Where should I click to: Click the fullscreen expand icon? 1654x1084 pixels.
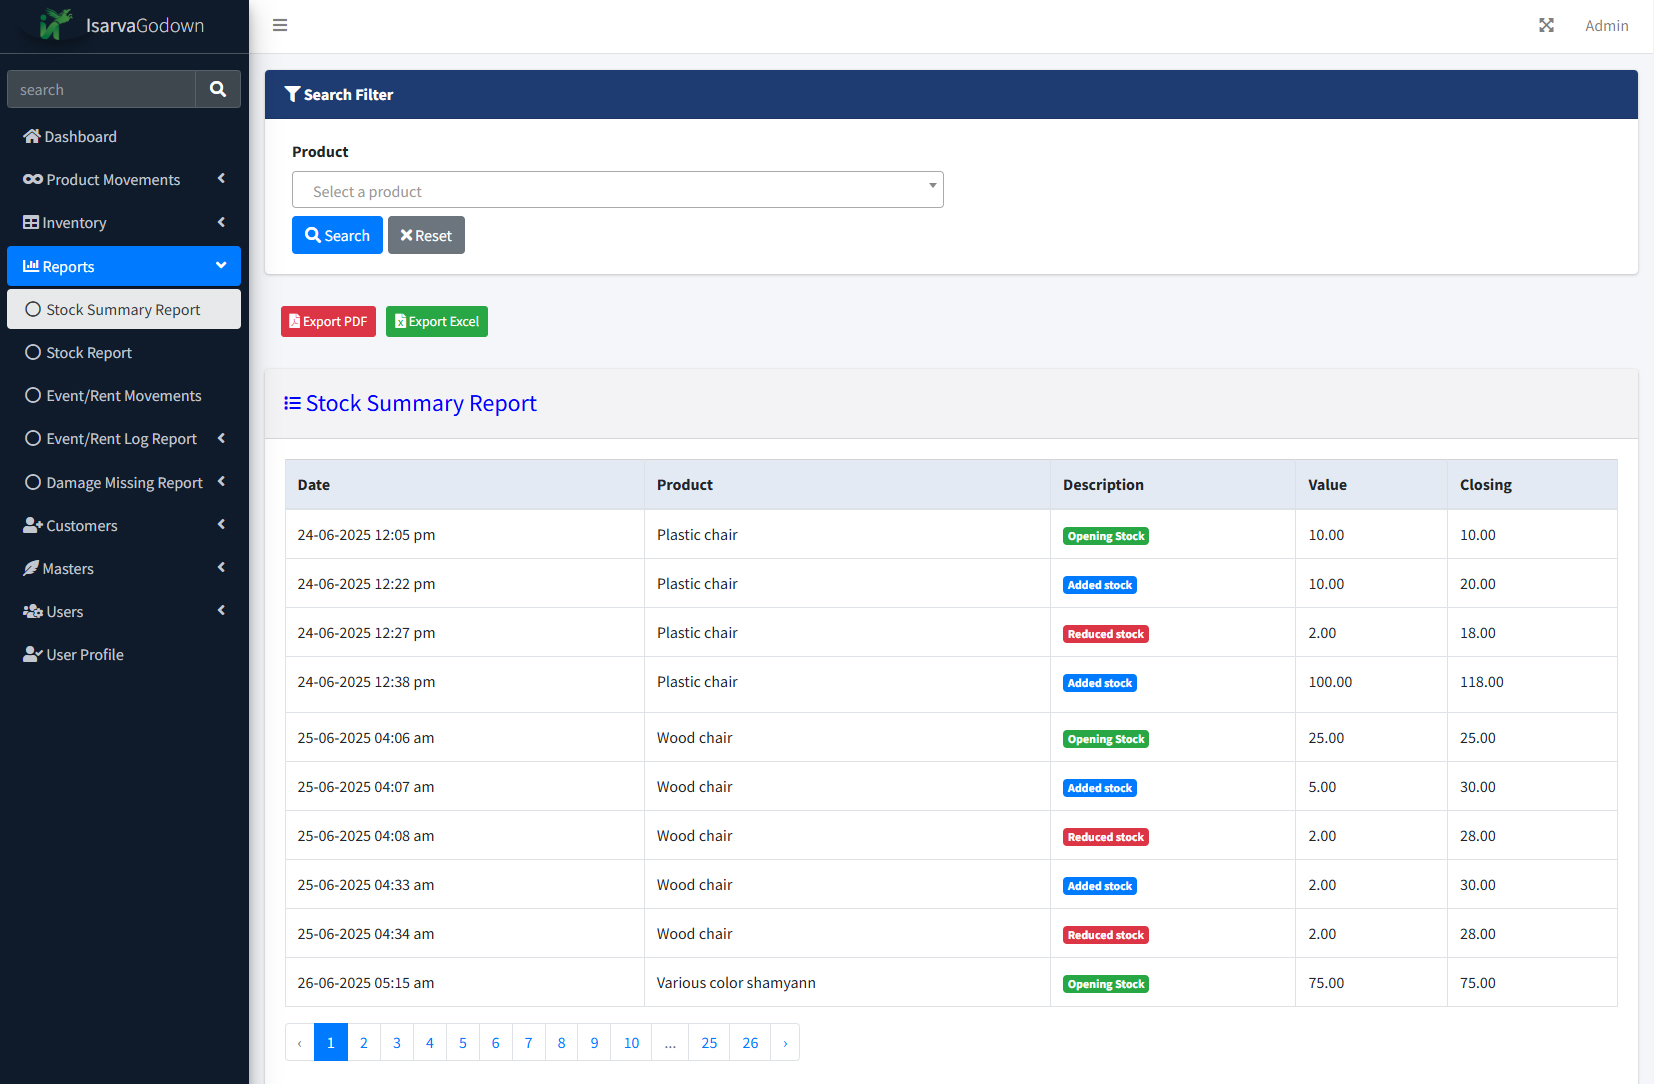click(x=1546, y=25)
